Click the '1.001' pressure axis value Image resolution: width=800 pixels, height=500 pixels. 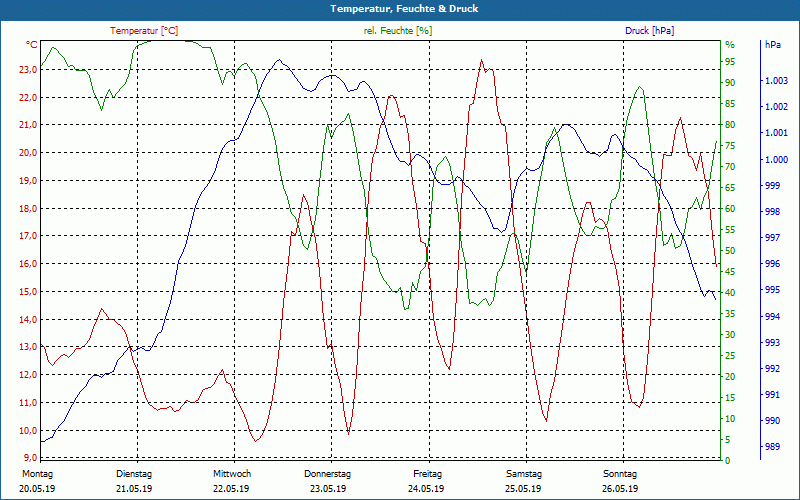(777, 133)
